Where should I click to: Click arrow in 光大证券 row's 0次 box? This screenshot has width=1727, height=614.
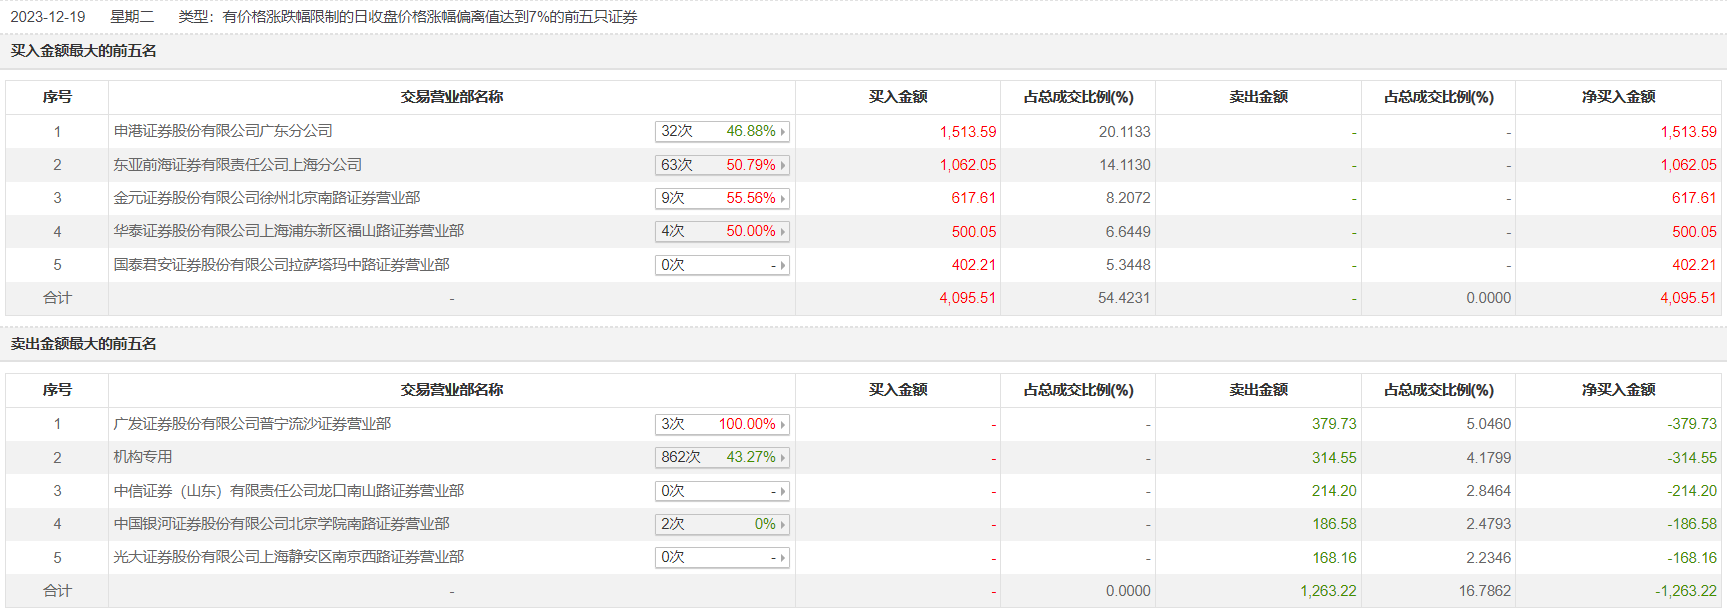click(x=783, y=558)
